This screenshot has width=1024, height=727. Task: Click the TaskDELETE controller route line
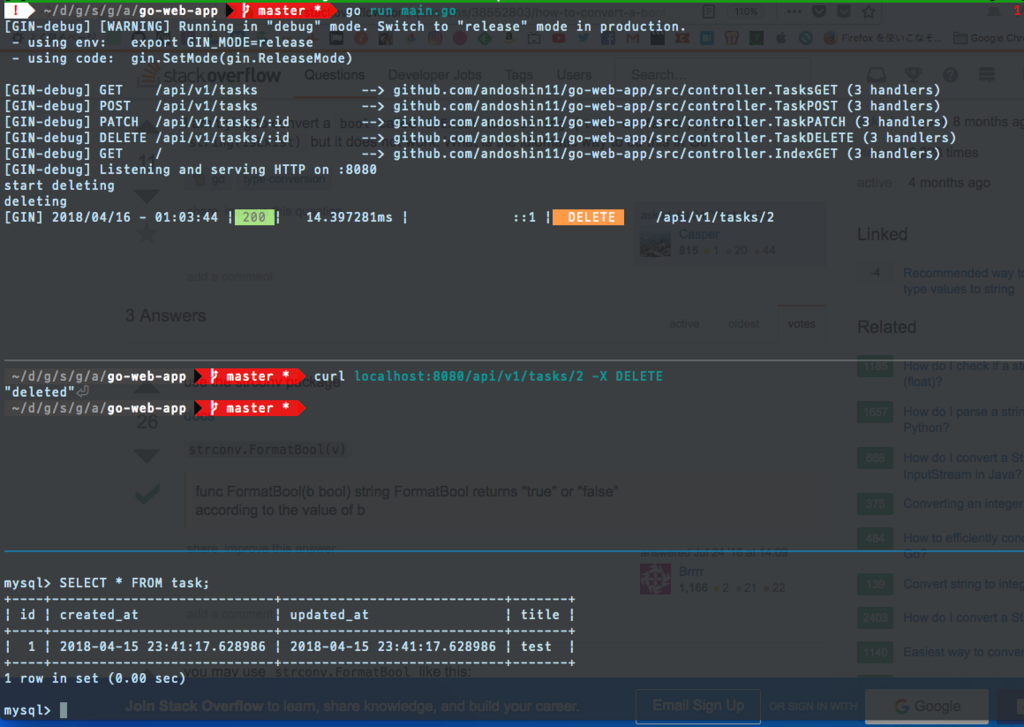[480, 138]
